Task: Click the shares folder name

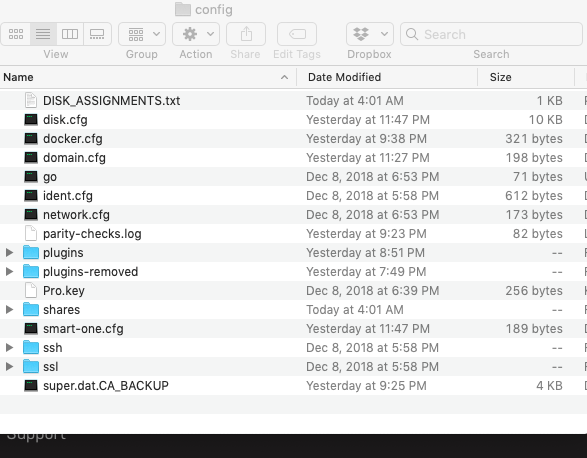Action: [x=61, y=310]
